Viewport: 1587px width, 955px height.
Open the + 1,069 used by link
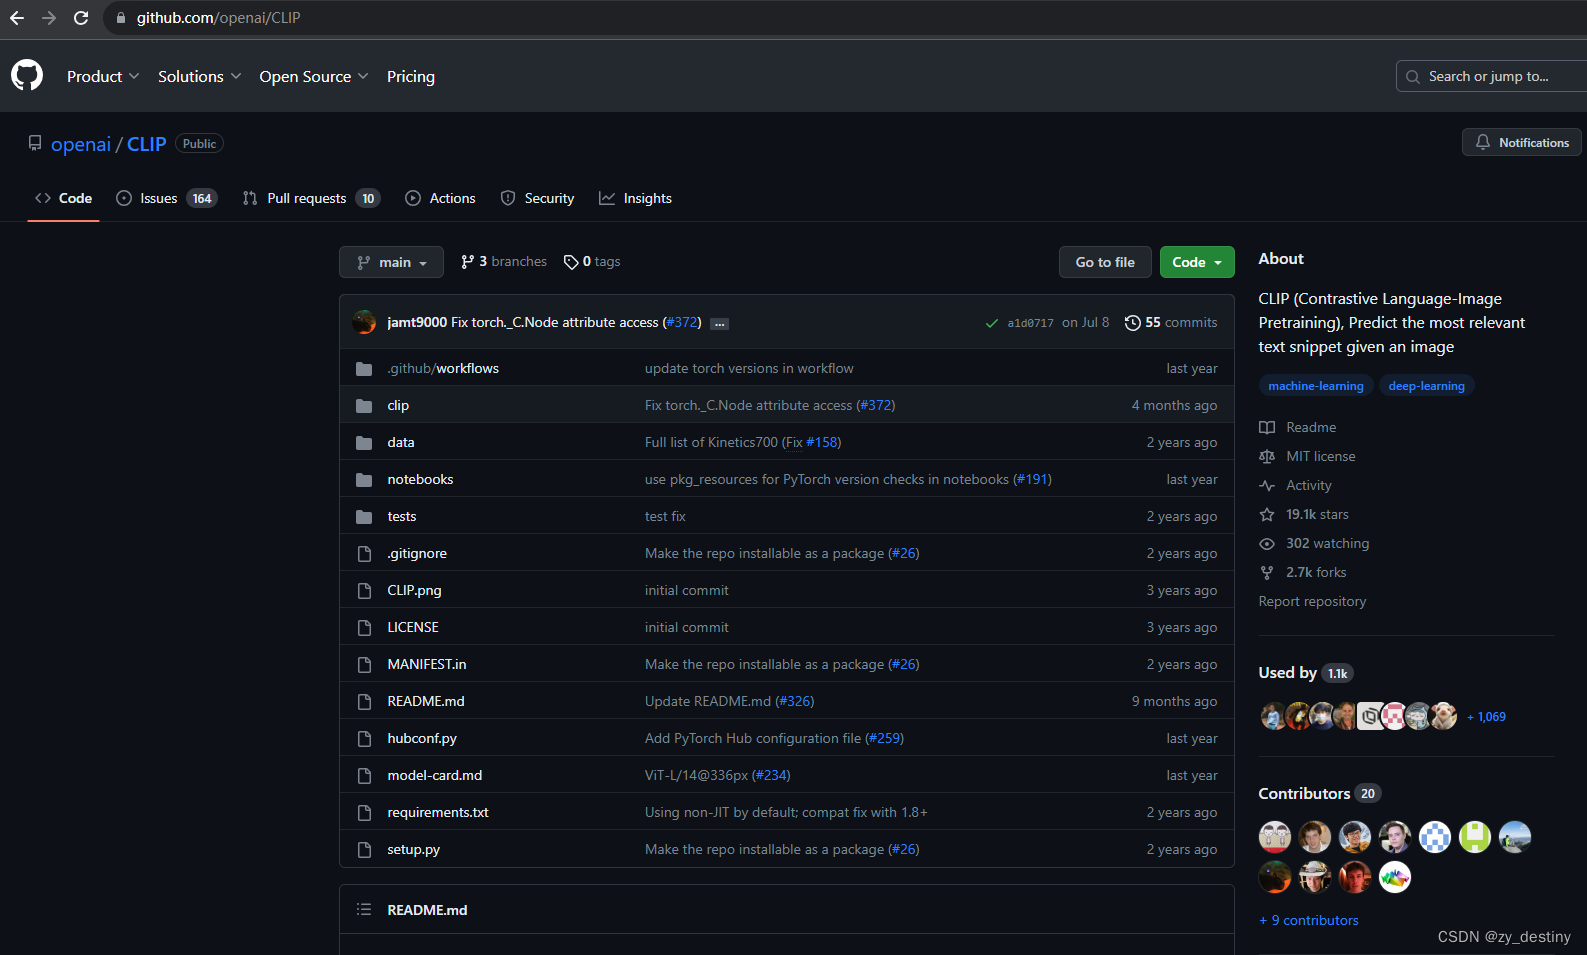coord(1486,717)
